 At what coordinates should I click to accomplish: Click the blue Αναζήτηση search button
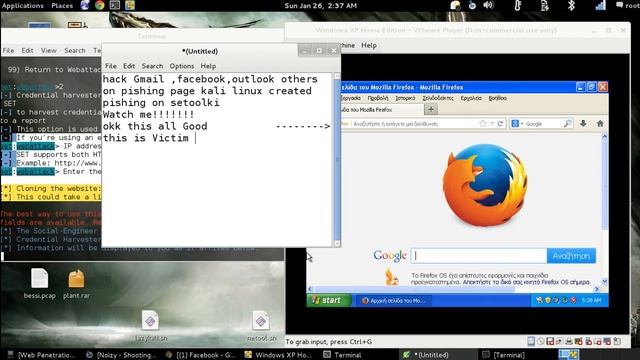coord(571,256)
